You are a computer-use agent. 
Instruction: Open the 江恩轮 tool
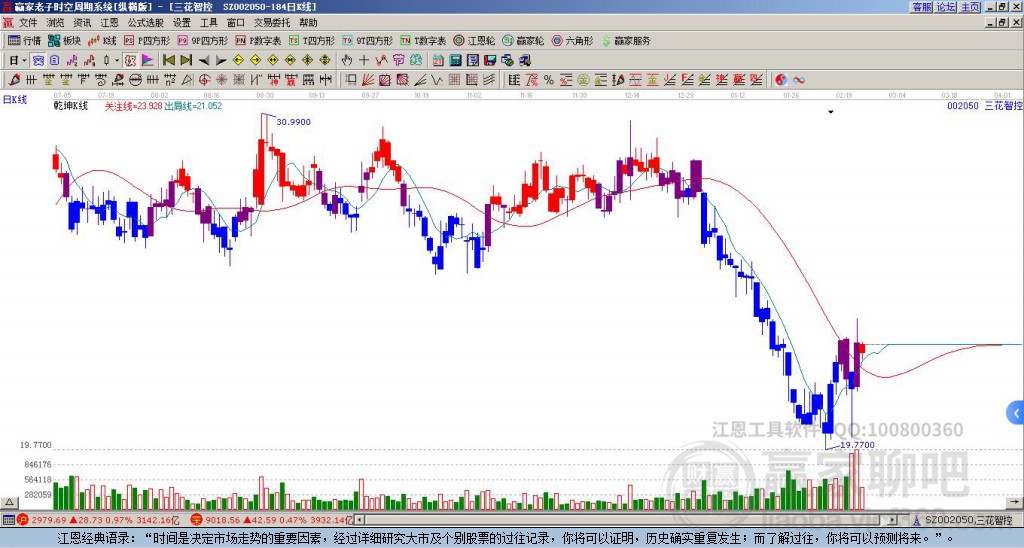coord(474,40)
